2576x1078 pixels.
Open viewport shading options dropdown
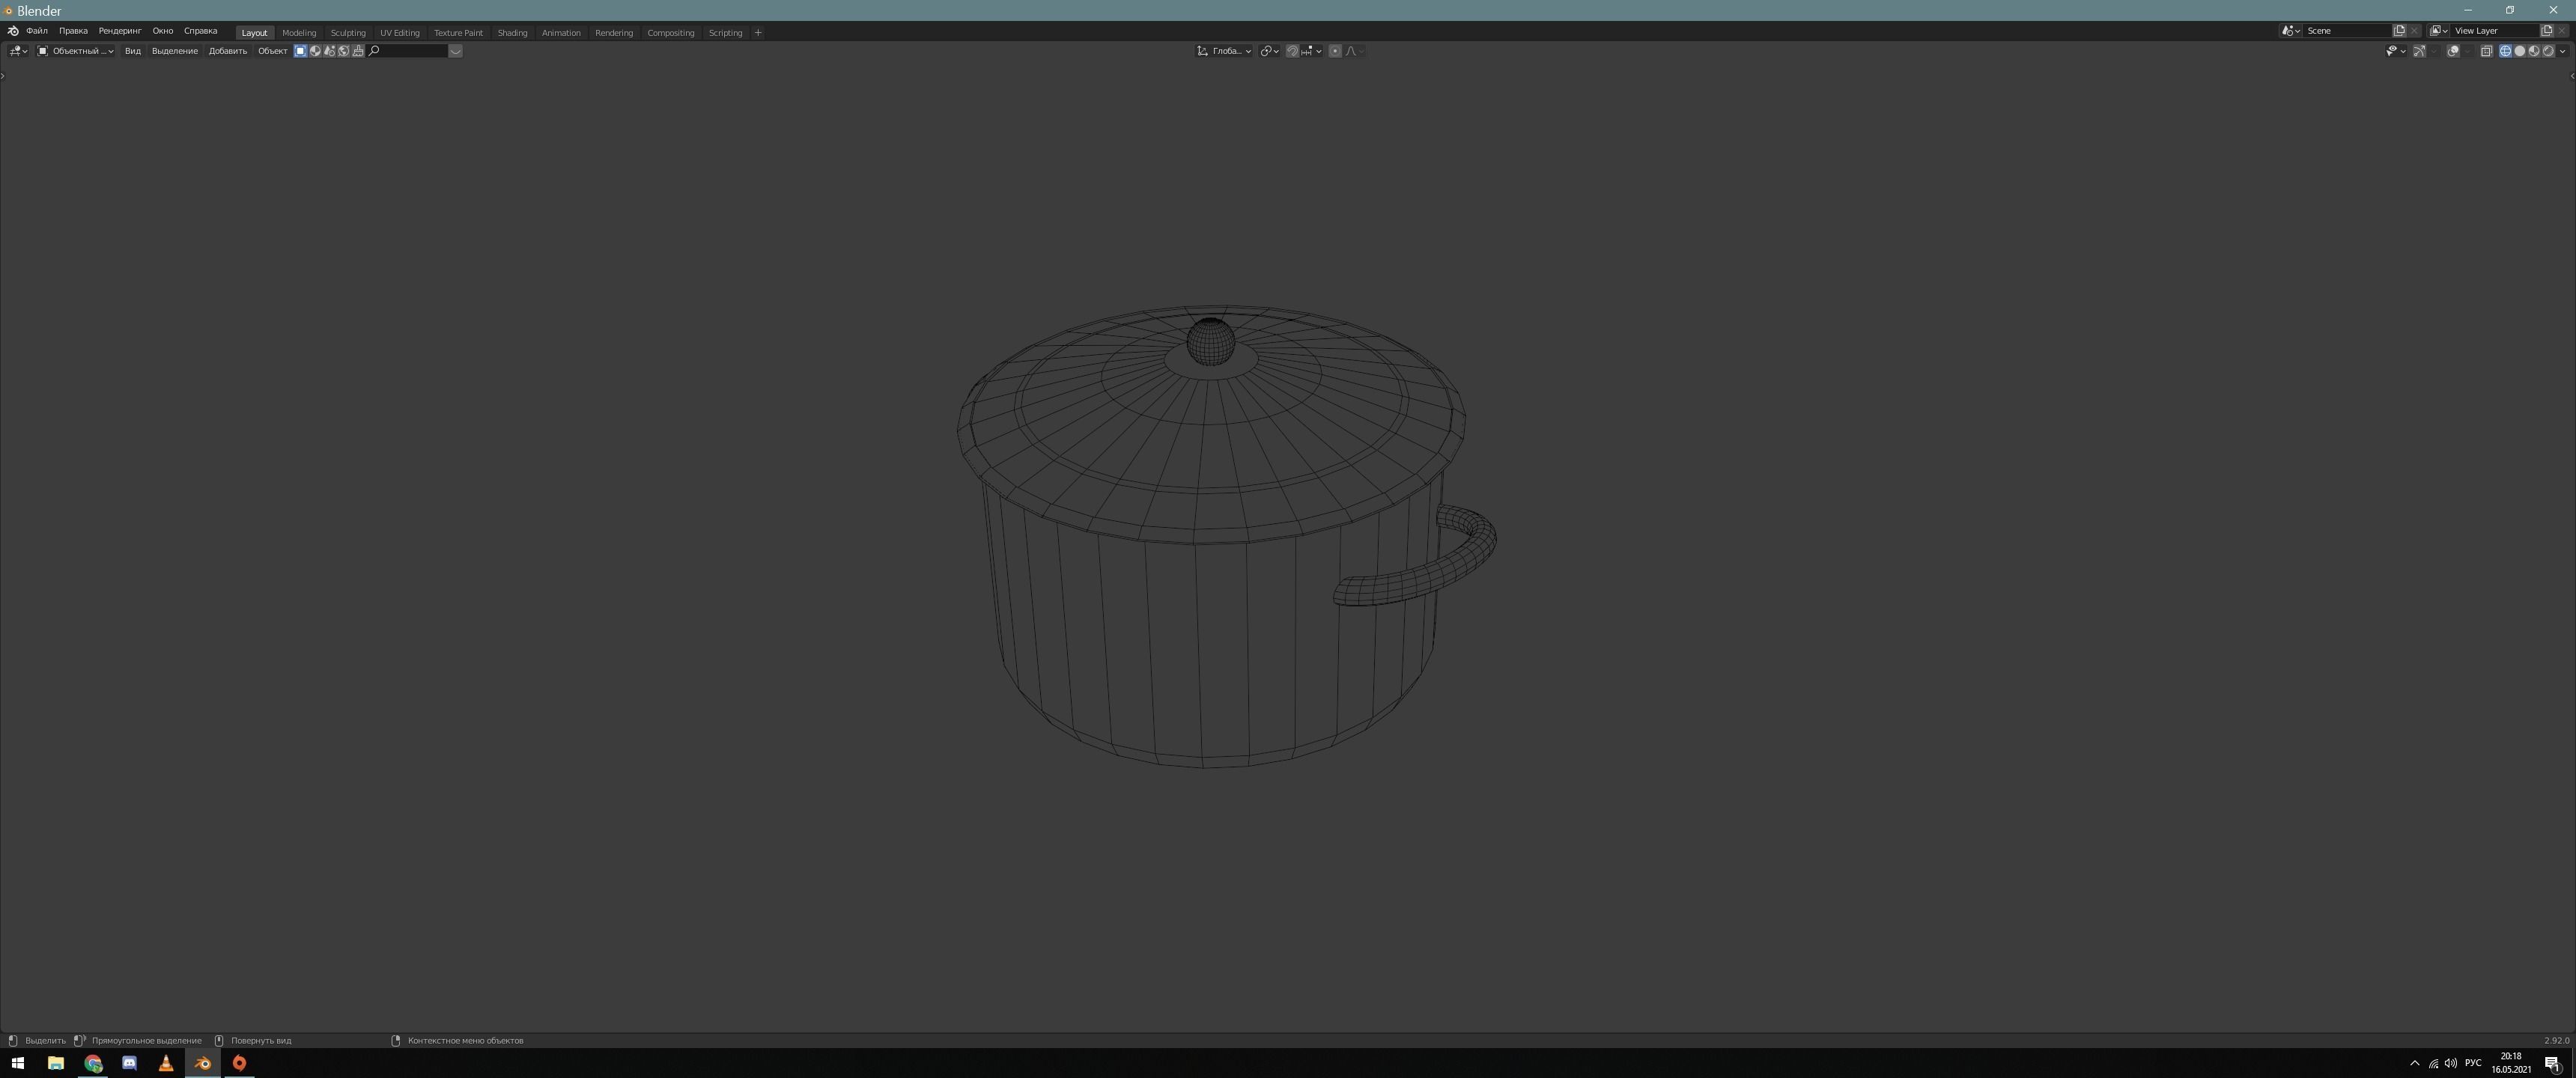pyautogui.click(x=2562, y=51)
